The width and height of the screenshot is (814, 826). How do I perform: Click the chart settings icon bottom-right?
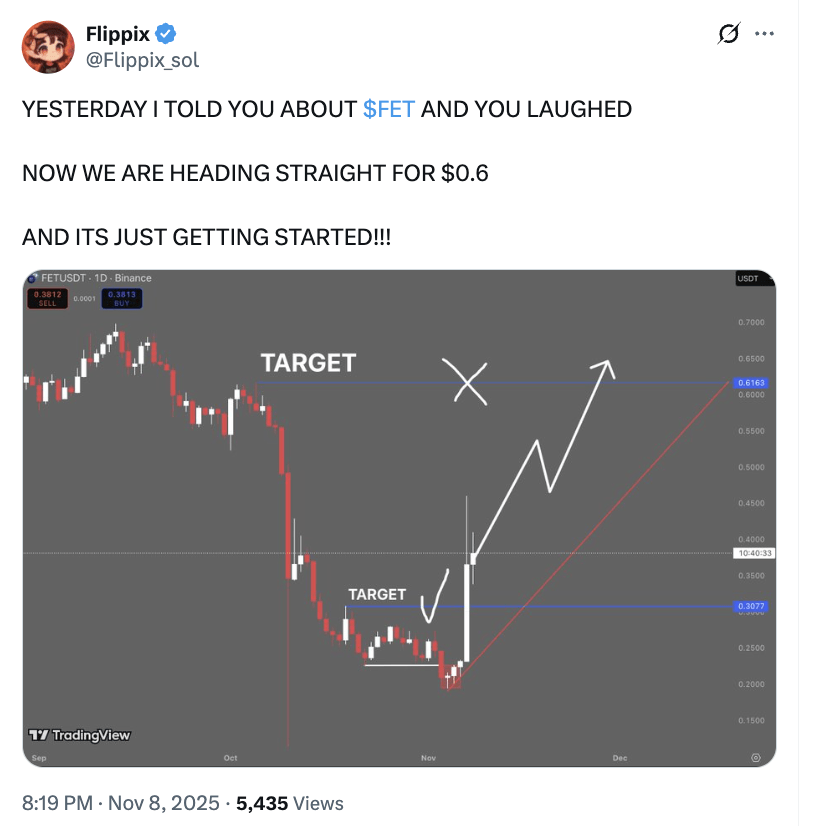click(x=756, y=758)
